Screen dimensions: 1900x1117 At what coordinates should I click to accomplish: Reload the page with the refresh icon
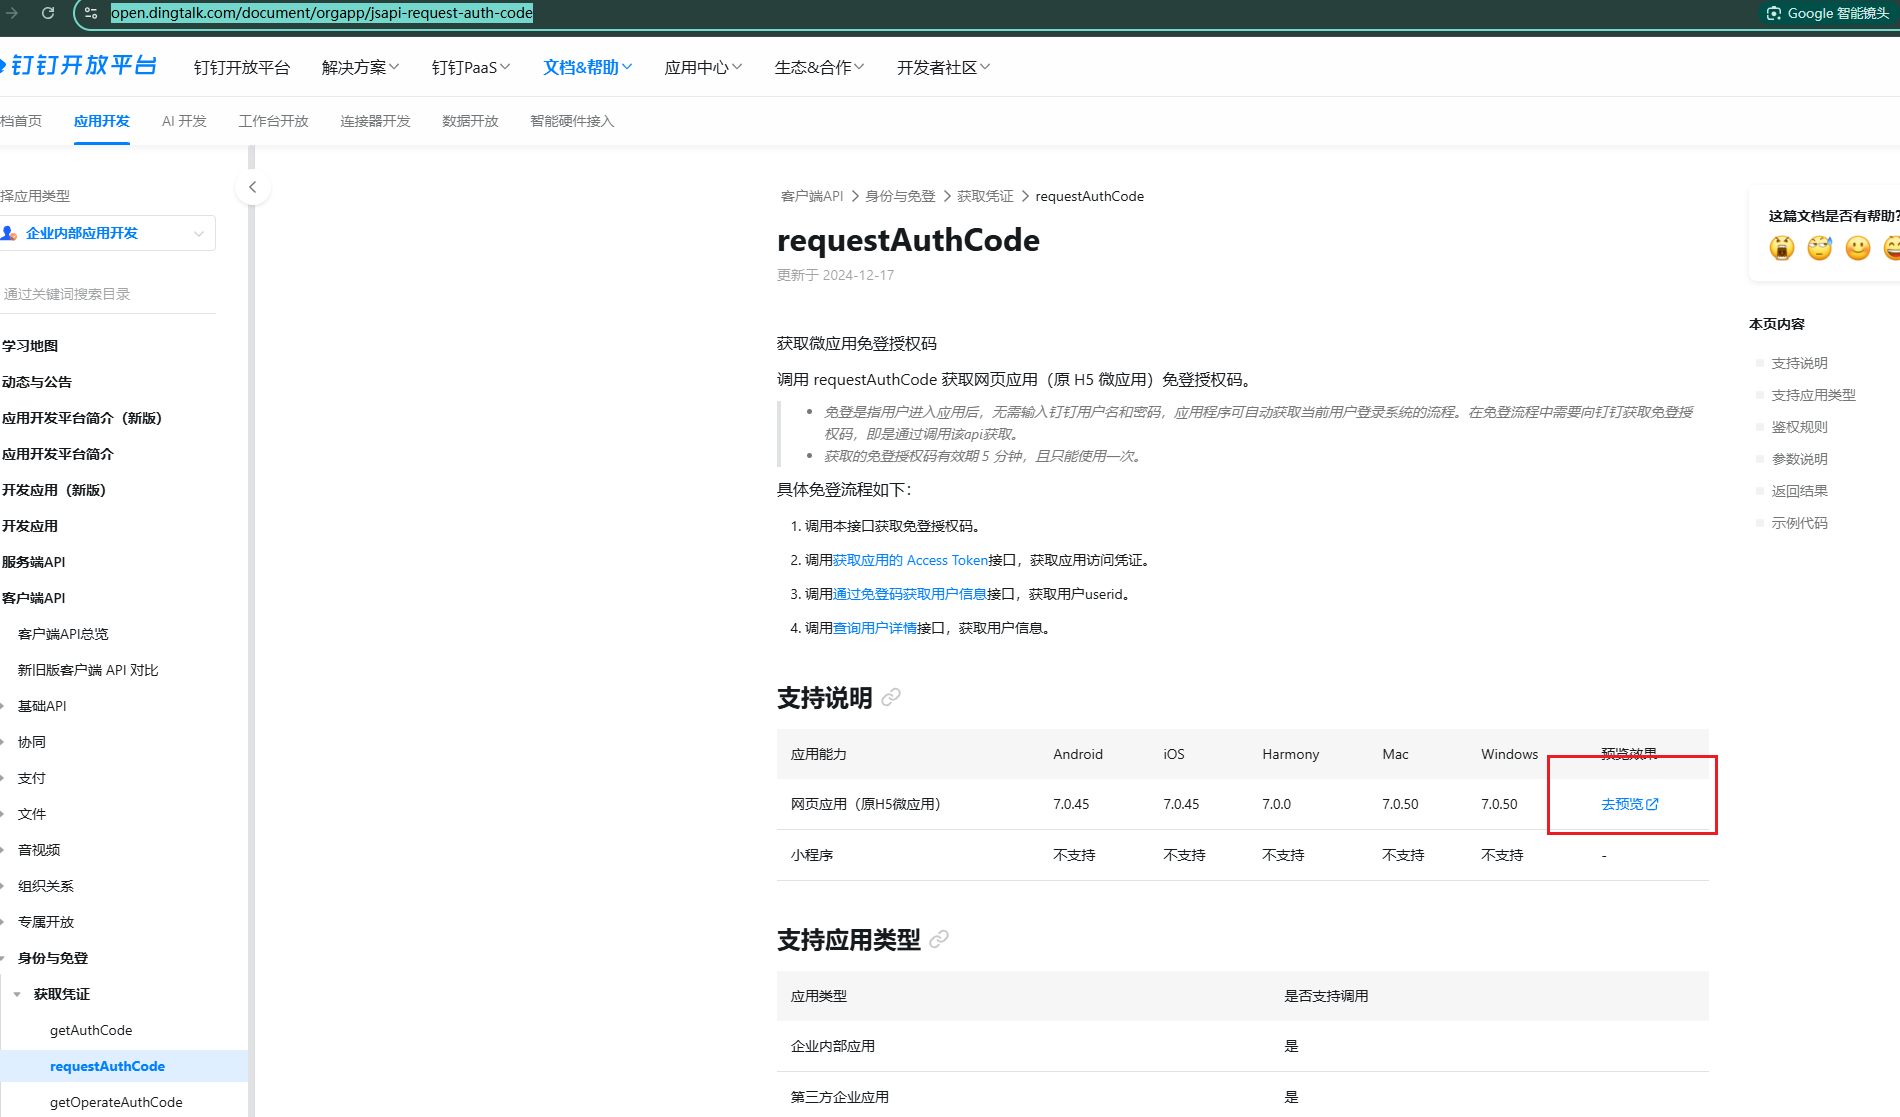(47, 13)
